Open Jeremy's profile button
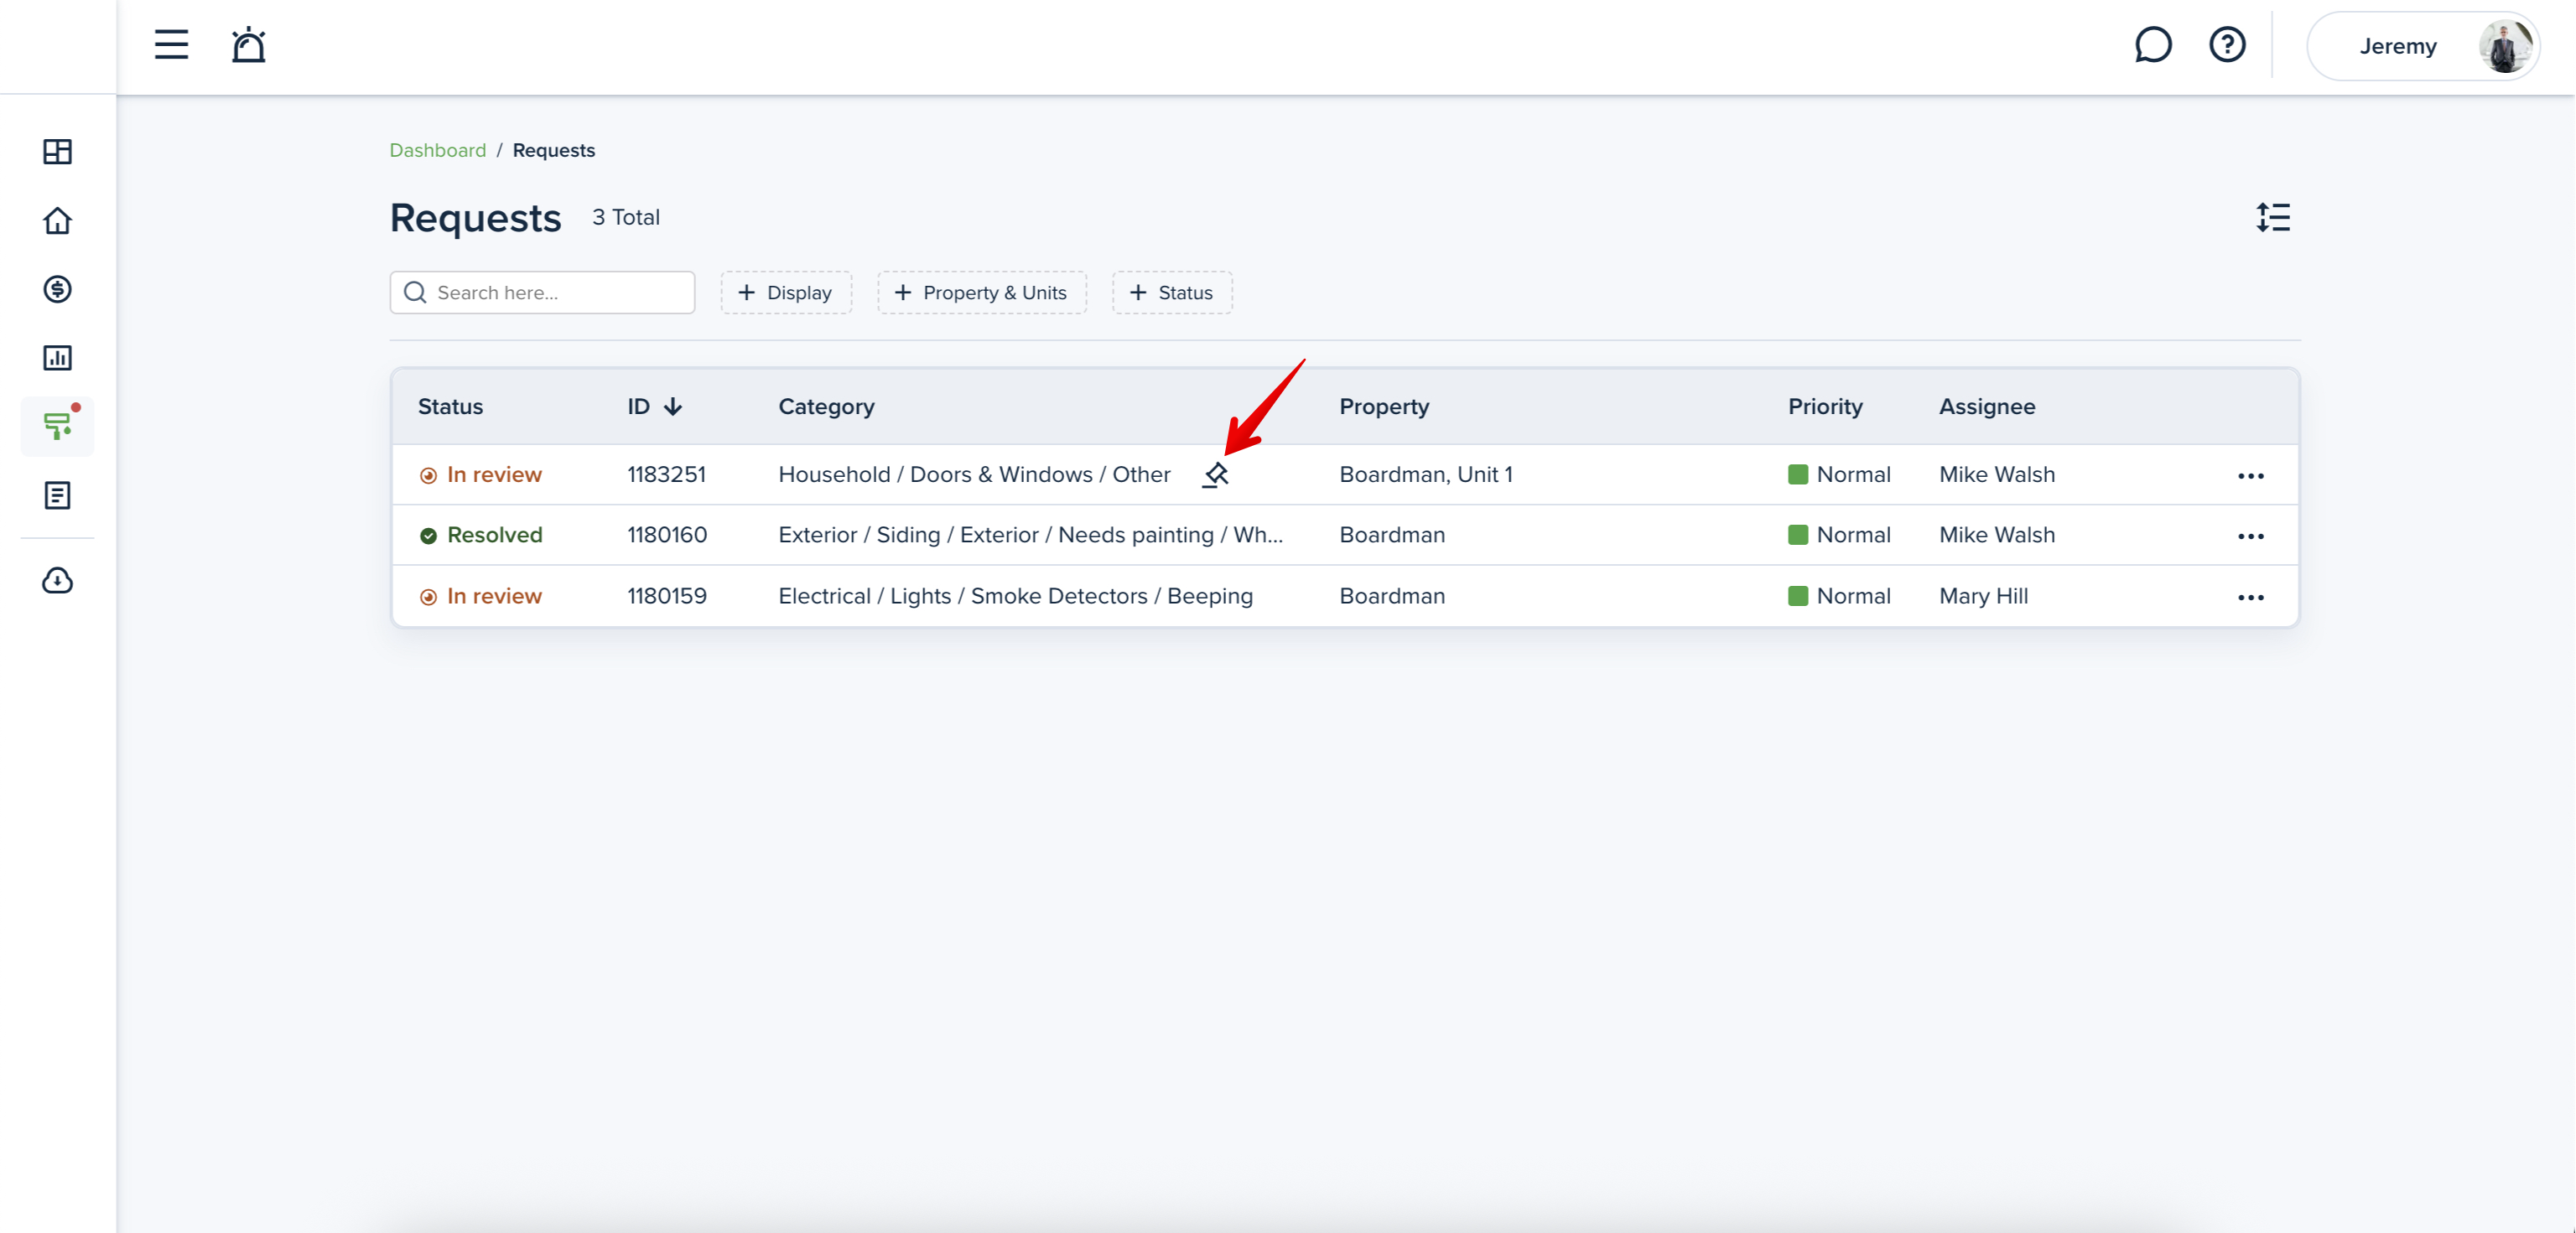 tap(2422, 46)
